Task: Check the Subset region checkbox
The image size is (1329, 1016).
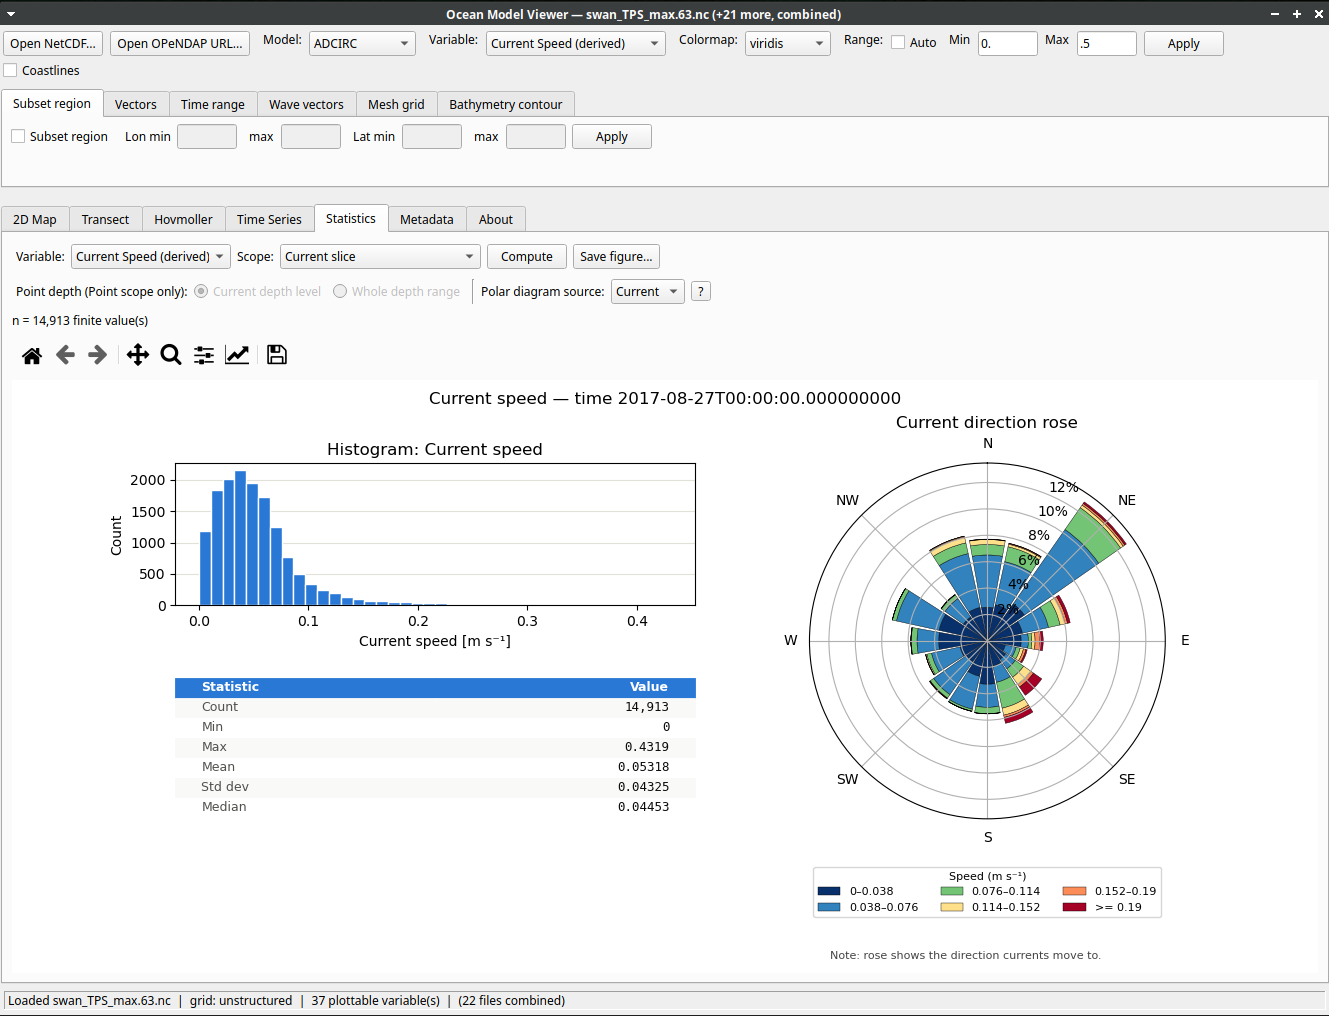Action: coord(18,136)
